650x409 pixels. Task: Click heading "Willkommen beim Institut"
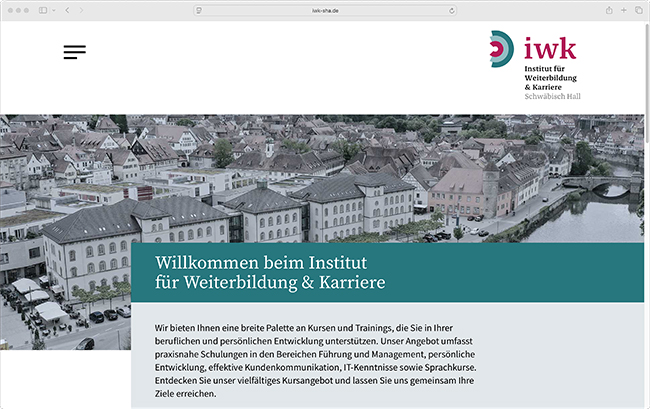pos(261,263)
